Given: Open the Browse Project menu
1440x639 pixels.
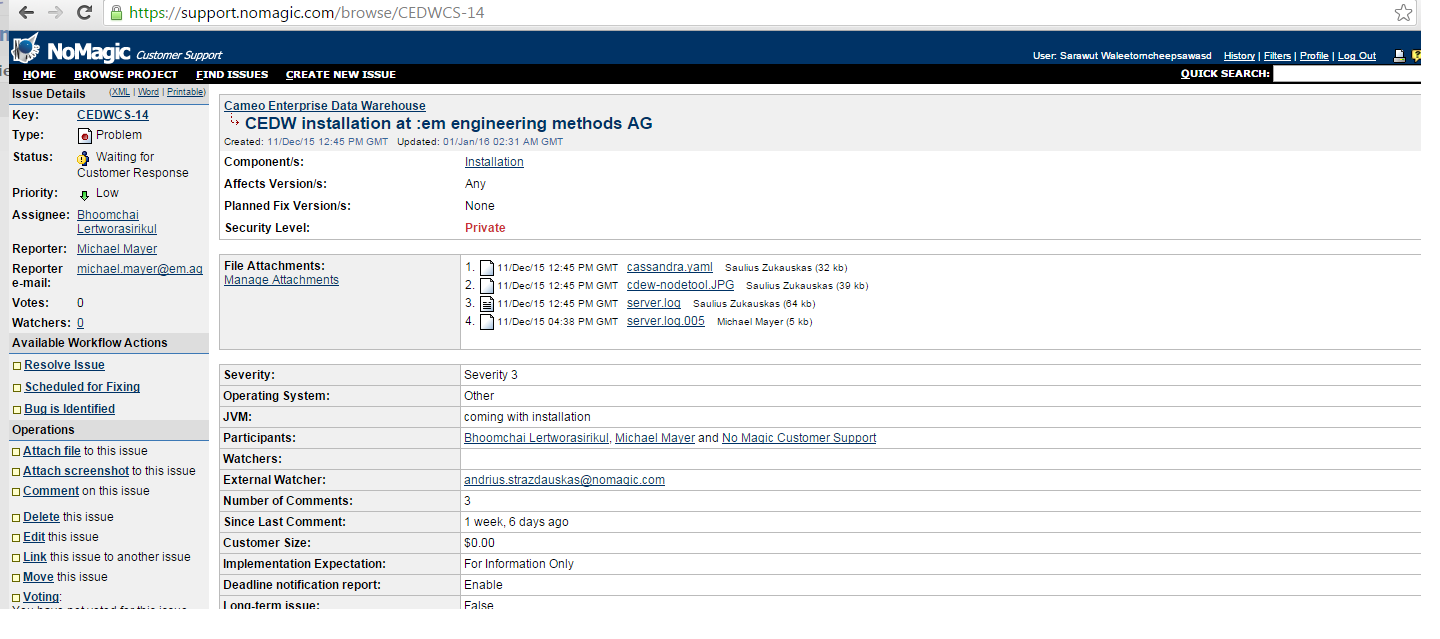Looking at the screenshot, I should [126, 75].
